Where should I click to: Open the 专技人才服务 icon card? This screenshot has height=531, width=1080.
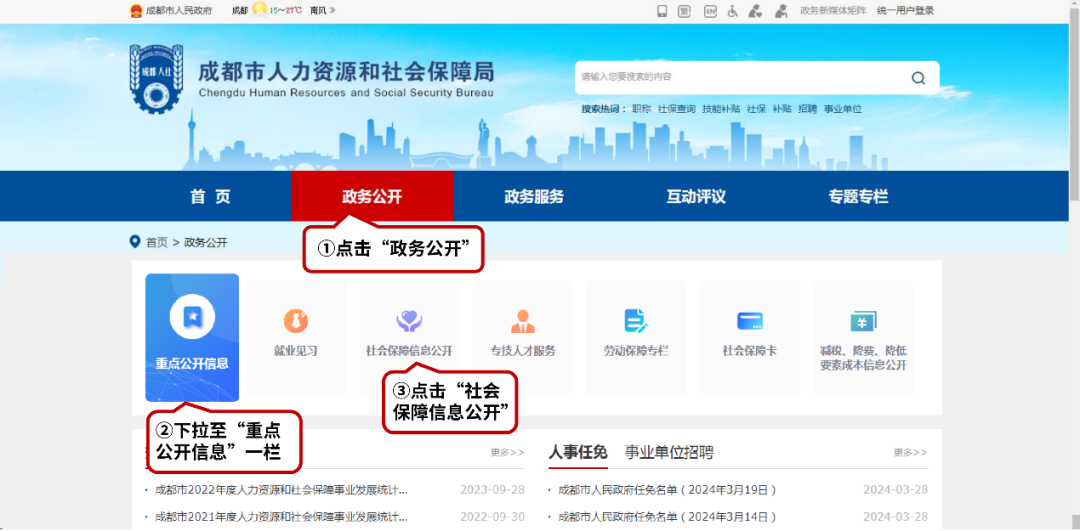[523, 337]
